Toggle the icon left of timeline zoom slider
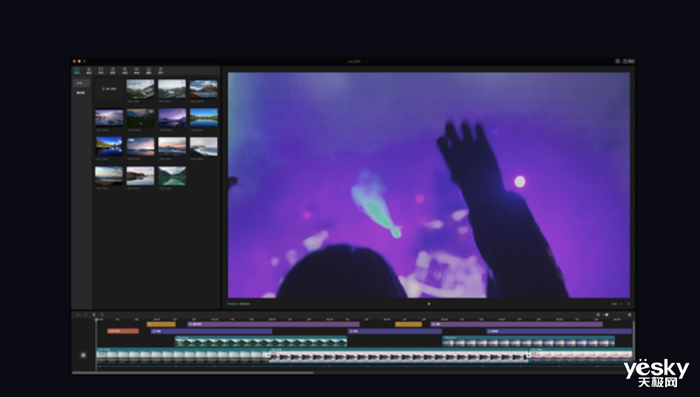The height and width of the screenshot is (397, 700). click(598, 315)
